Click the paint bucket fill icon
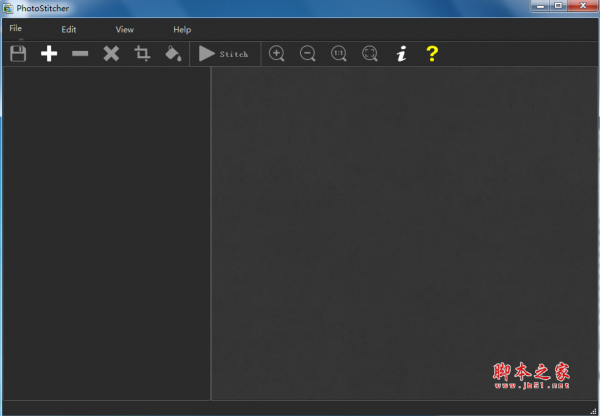Image resolution: width=600 pixels, height=416 pixels. click(x=173, y=54)
